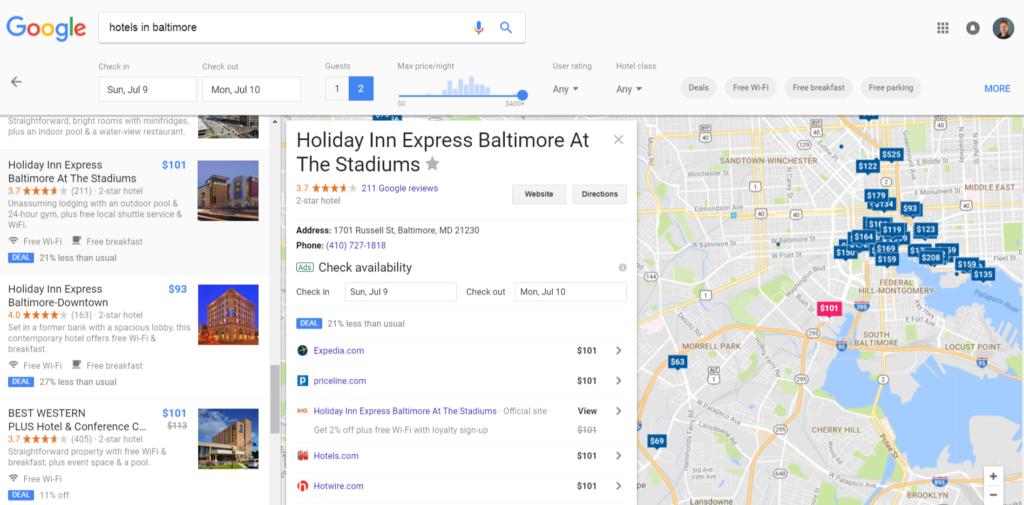Get Directions to the hotel

(600, 194)
